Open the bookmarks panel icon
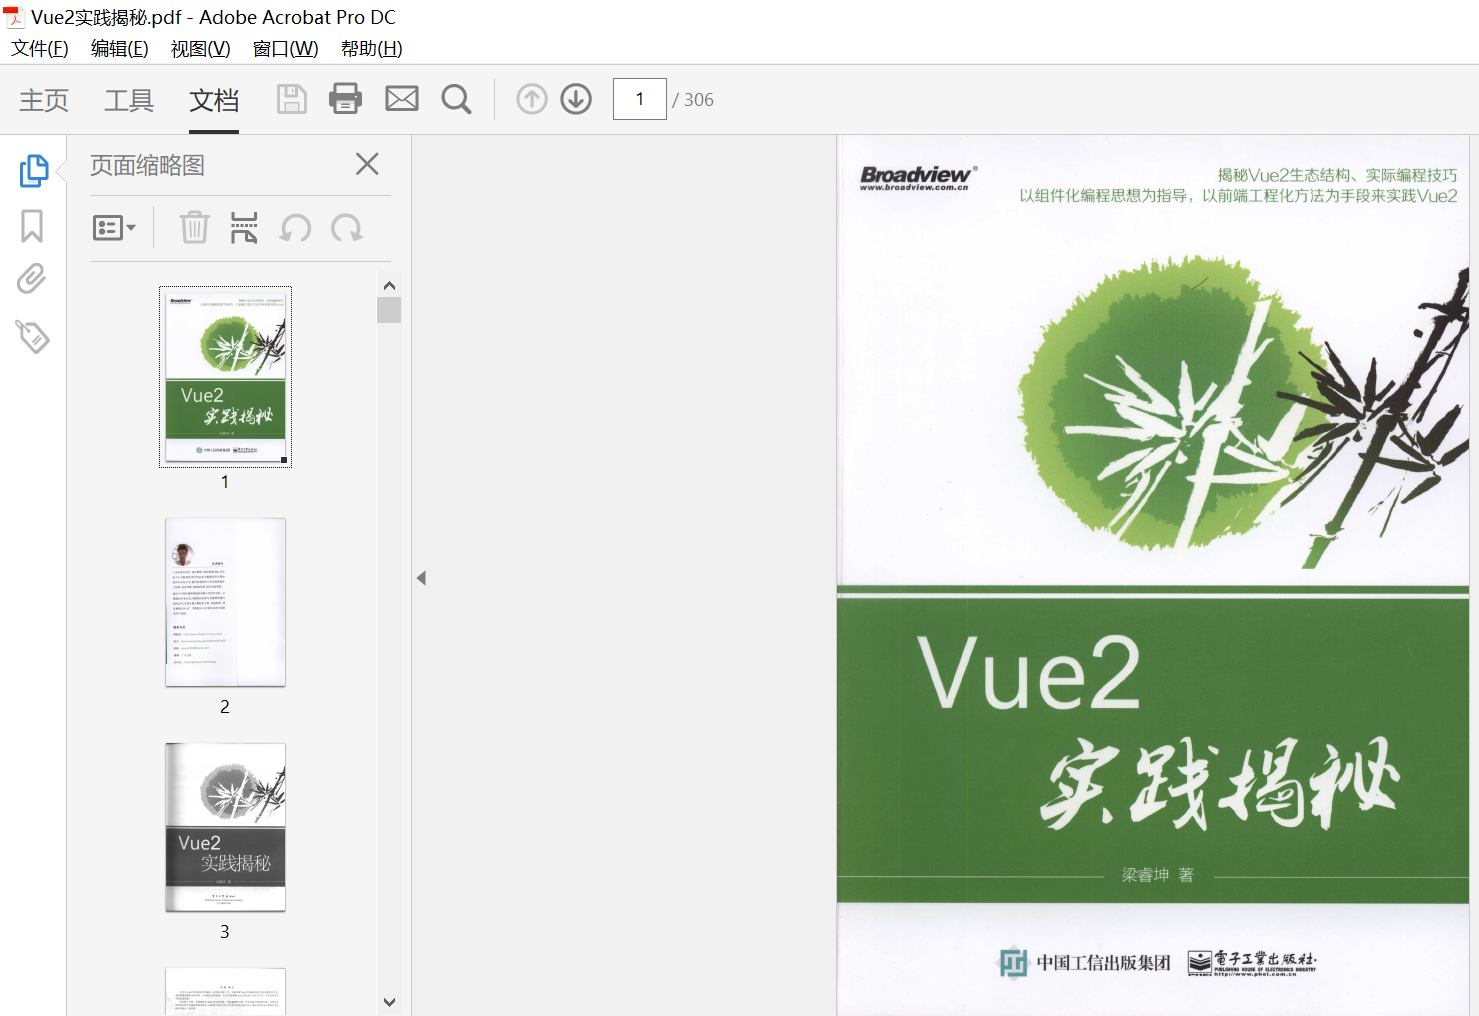This screenshot has width=1479, height=1016. [32, 226]
